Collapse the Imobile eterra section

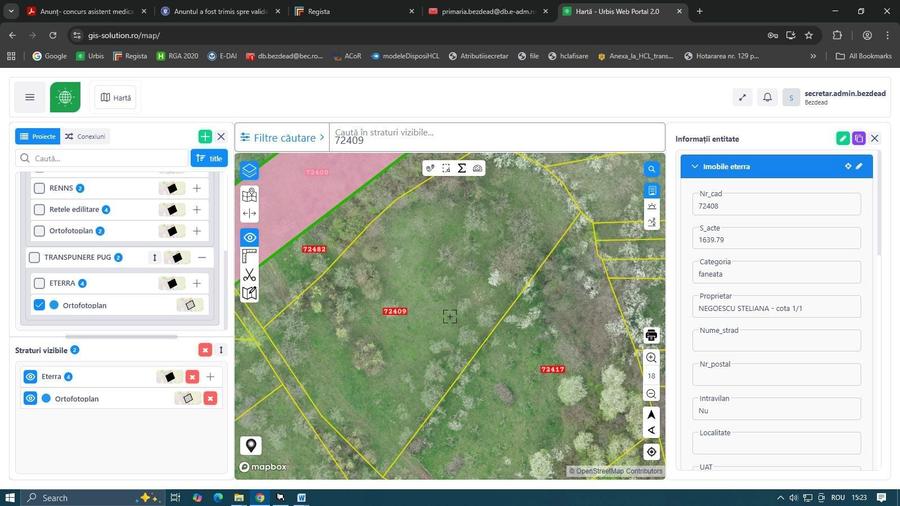[x=695, y=166]
